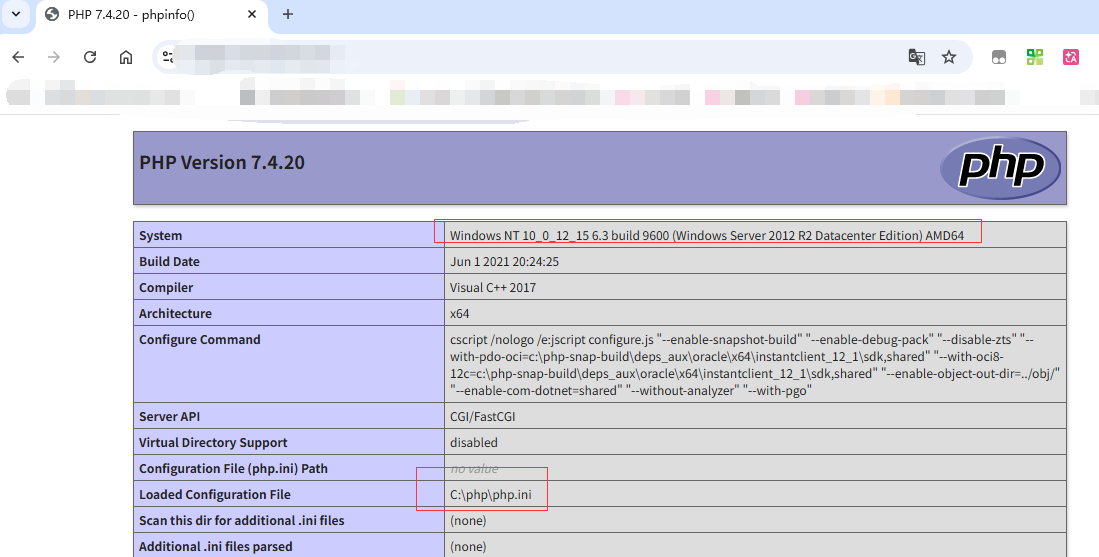The height and width of the screenshot is (557, 1099).
Task: Expand the tab search dropdown
Action: (x=16, y=14)
